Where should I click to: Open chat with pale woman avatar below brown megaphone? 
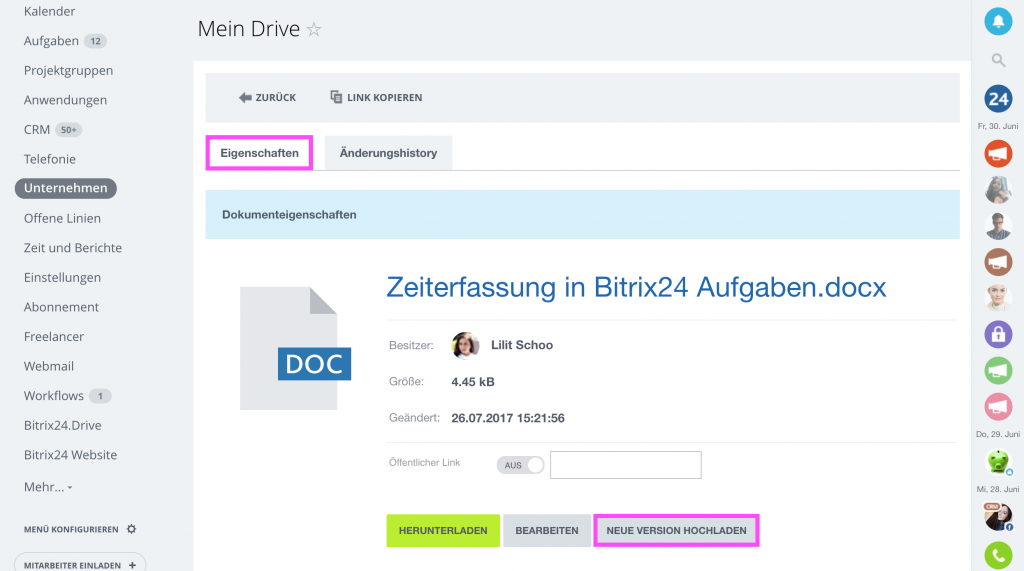(x=998, y=298)
